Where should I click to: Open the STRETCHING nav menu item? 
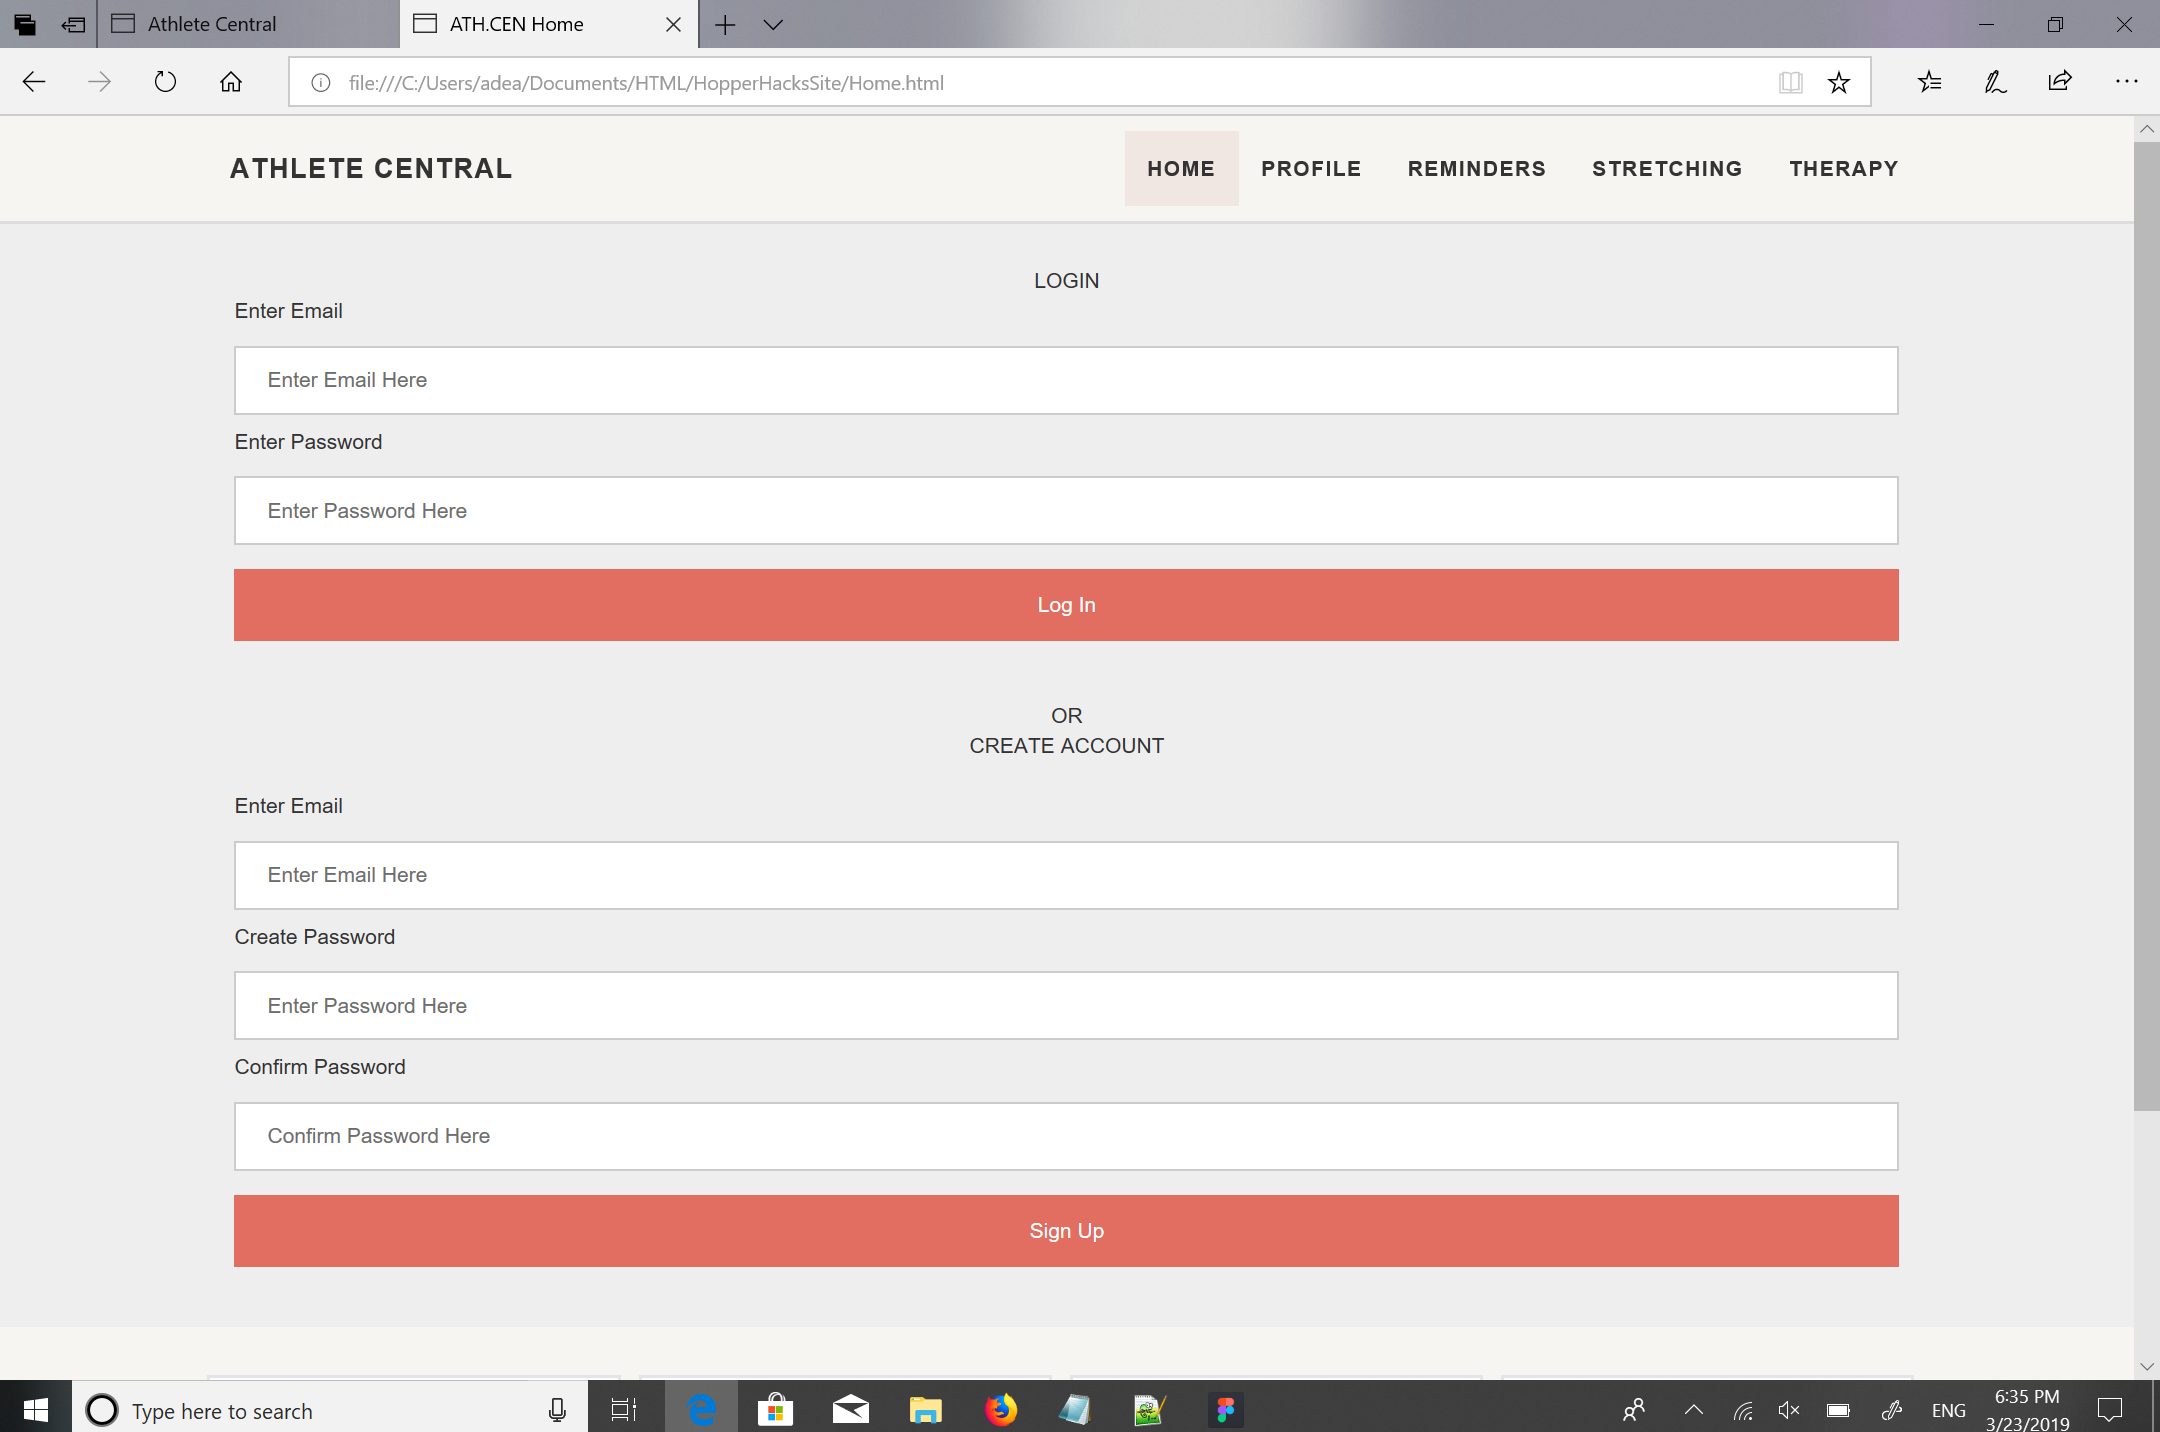tap(1667, 168)
